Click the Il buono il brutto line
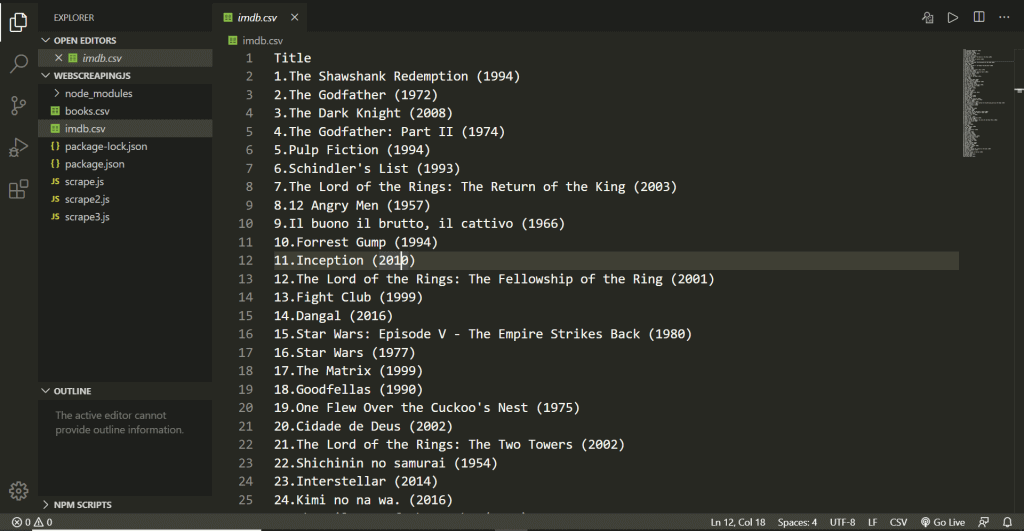Image resolution: width=1024 pixels, height=531 pixels. 419,223
